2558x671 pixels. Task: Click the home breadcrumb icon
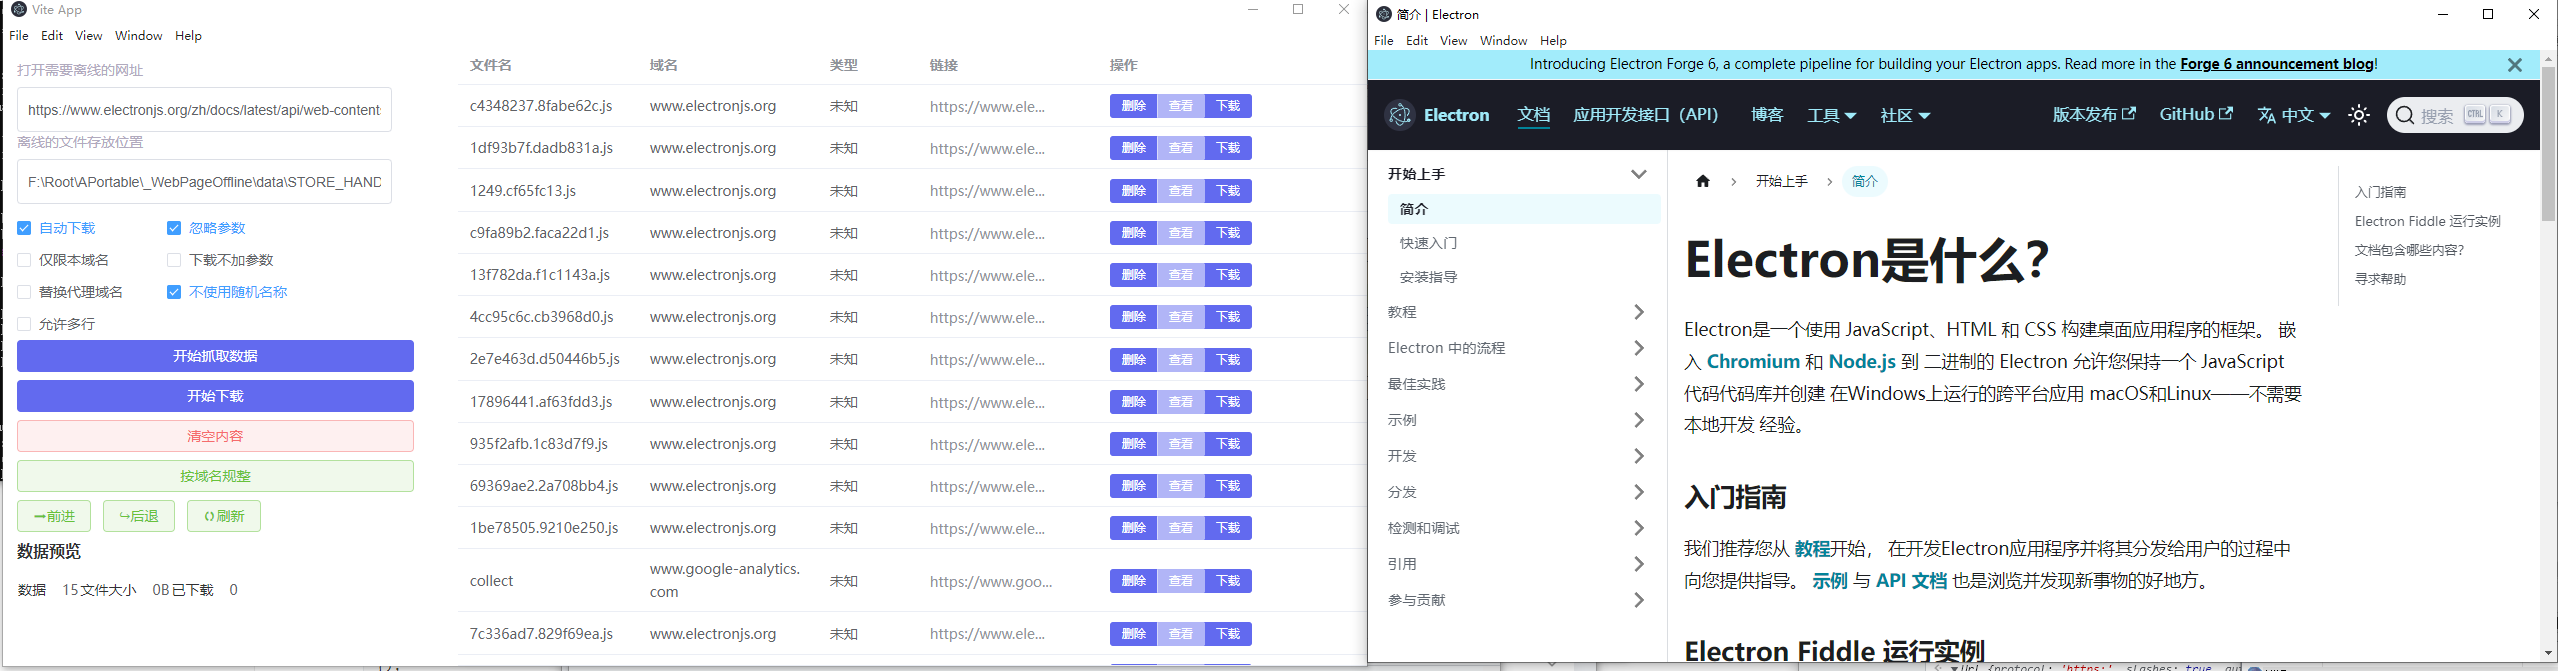tap(1703, 181)
